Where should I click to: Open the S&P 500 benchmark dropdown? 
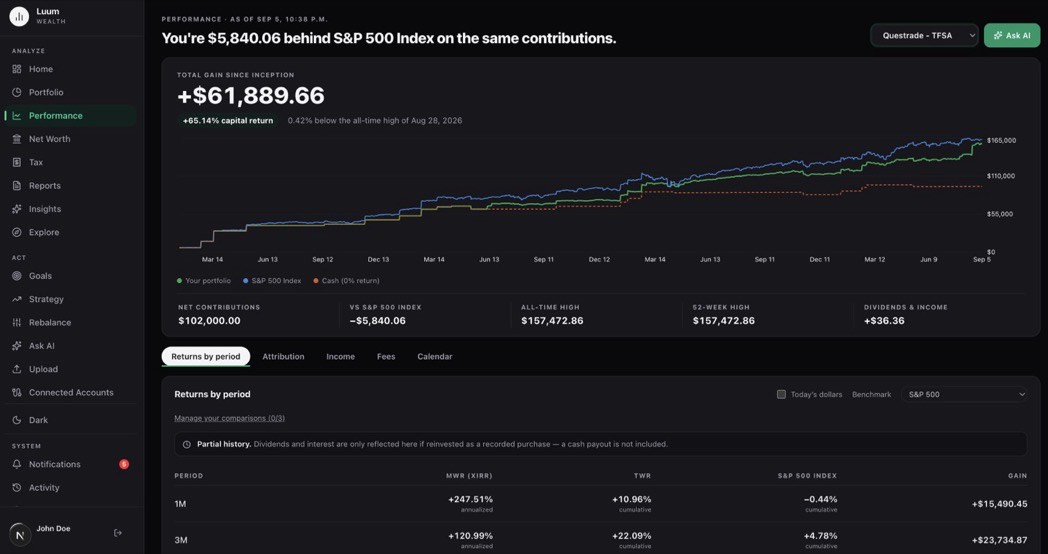click(964, 394)
